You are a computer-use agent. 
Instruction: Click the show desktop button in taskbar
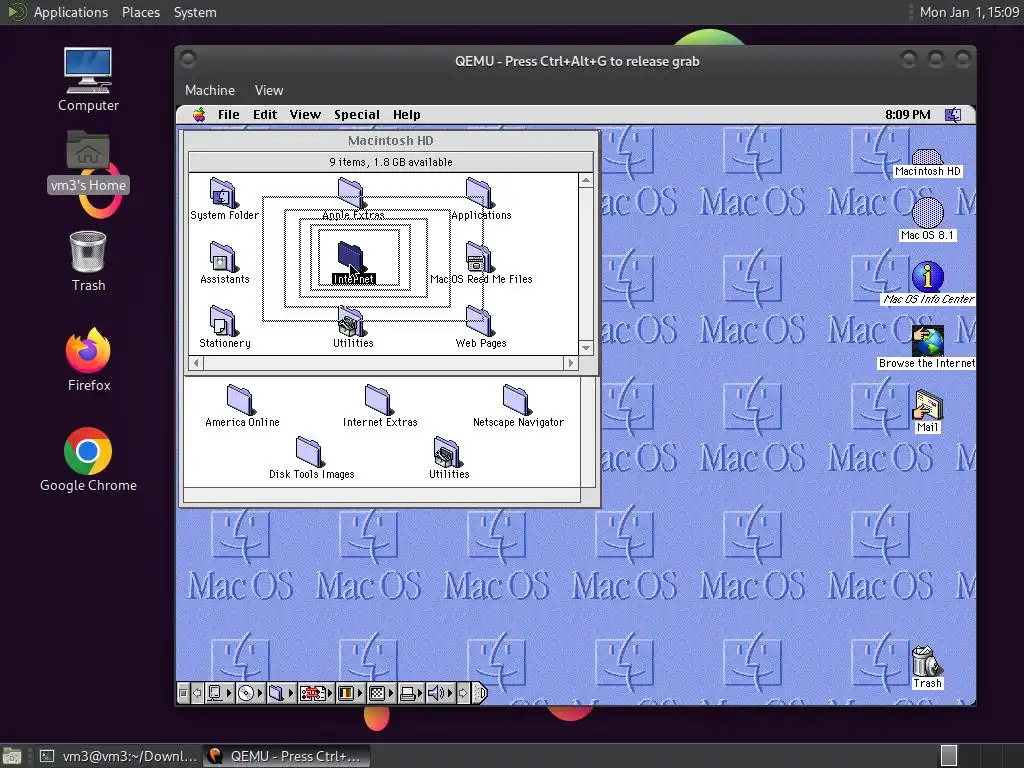[12, 756]
